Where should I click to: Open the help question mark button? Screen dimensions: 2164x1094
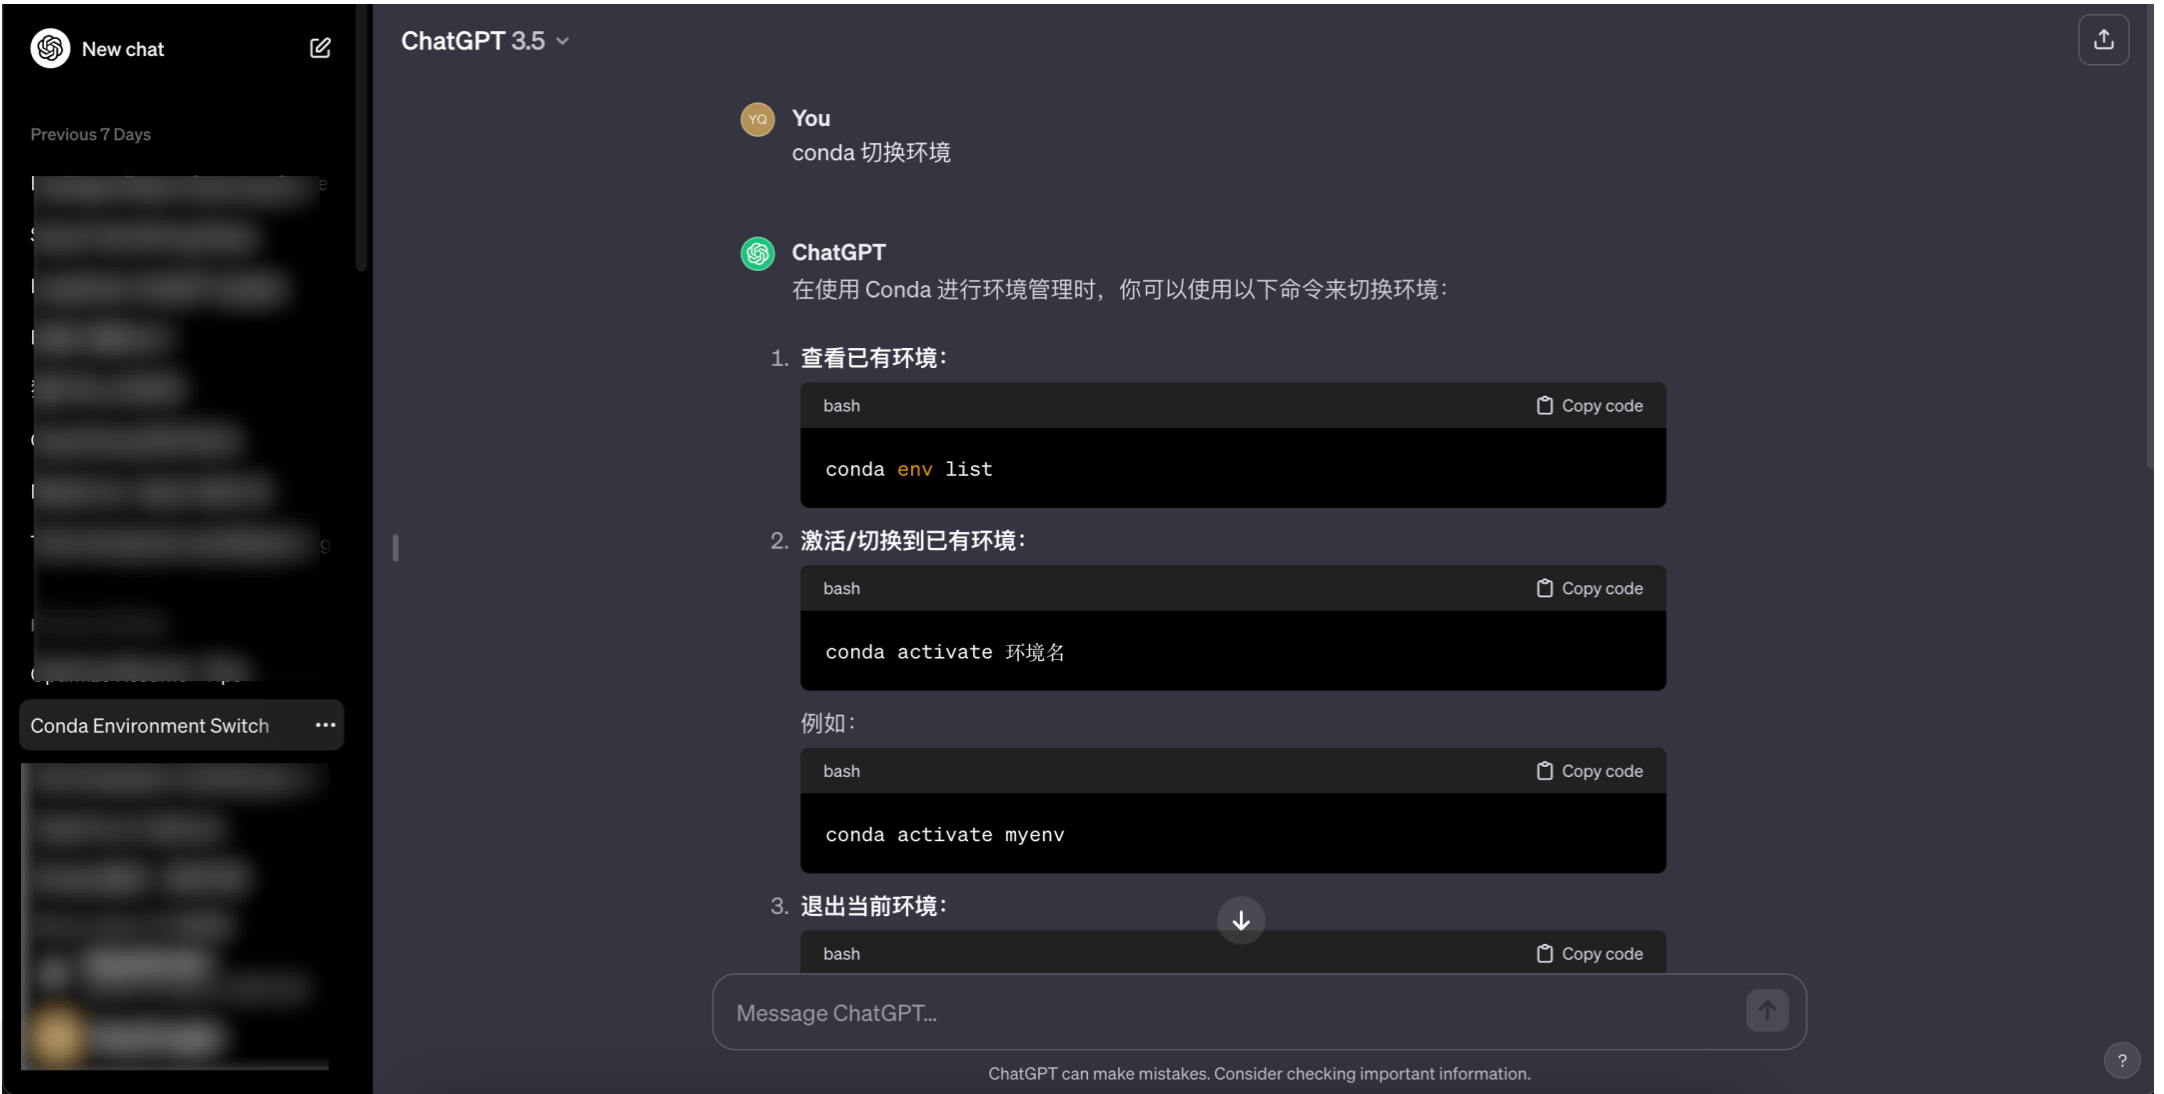[x=2122, y=1060]
